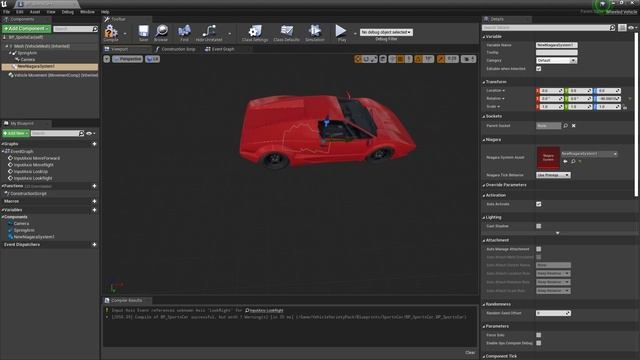
Task: Add a new event dispatcher with plus icon
Action: (94, 244)
